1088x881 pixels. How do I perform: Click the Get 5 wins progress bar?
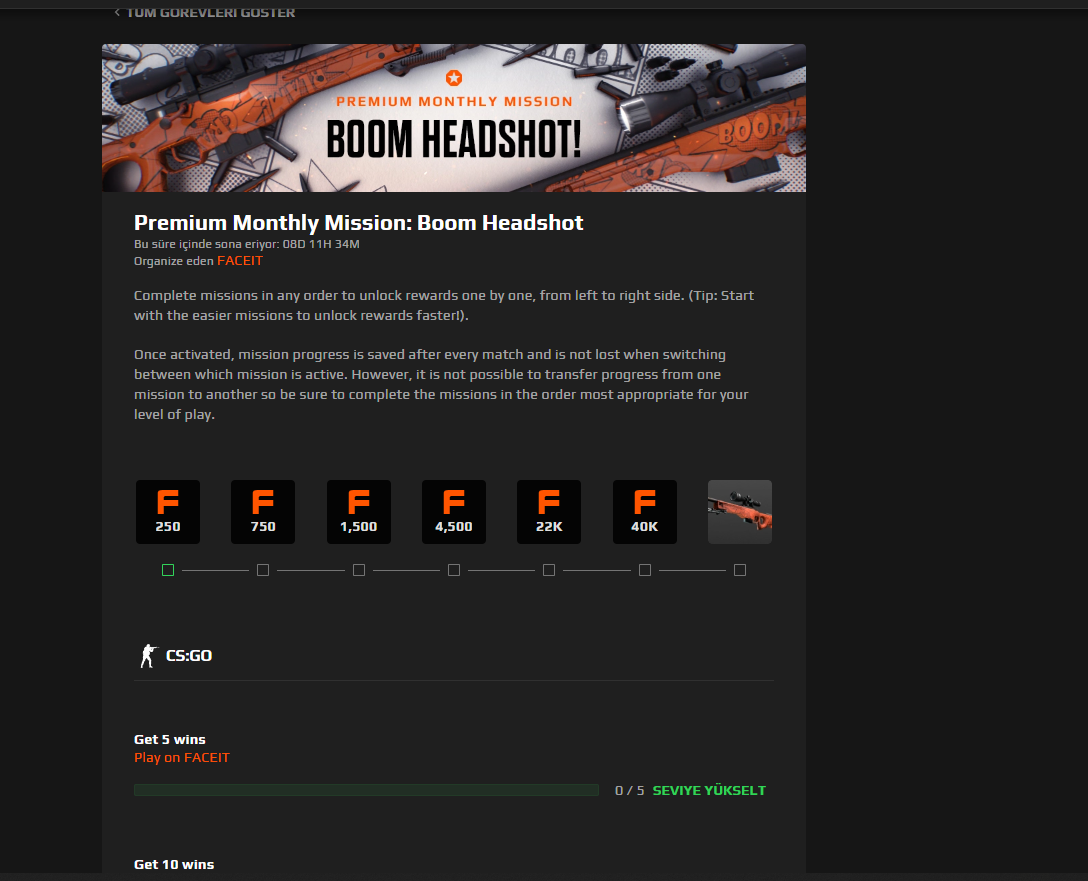[x=366, y=790]
